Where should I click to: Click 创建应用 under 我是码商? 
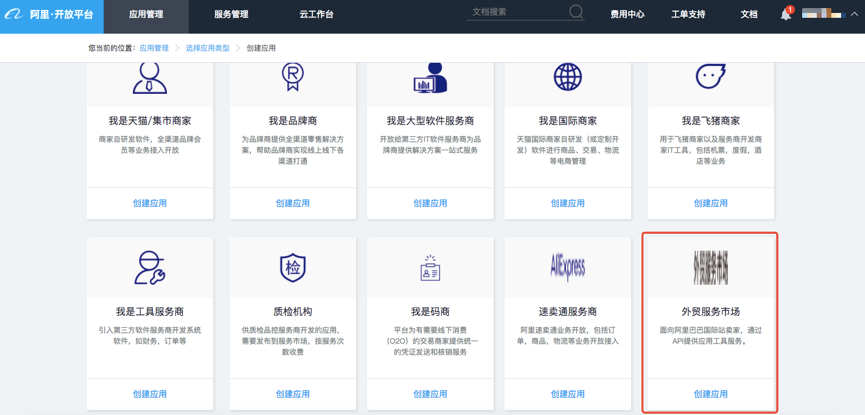tap(430, 394)
